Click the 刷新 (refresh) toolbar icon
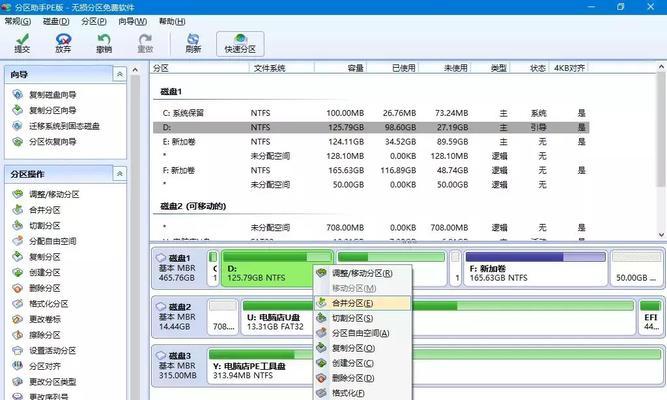 coord(193,43)
